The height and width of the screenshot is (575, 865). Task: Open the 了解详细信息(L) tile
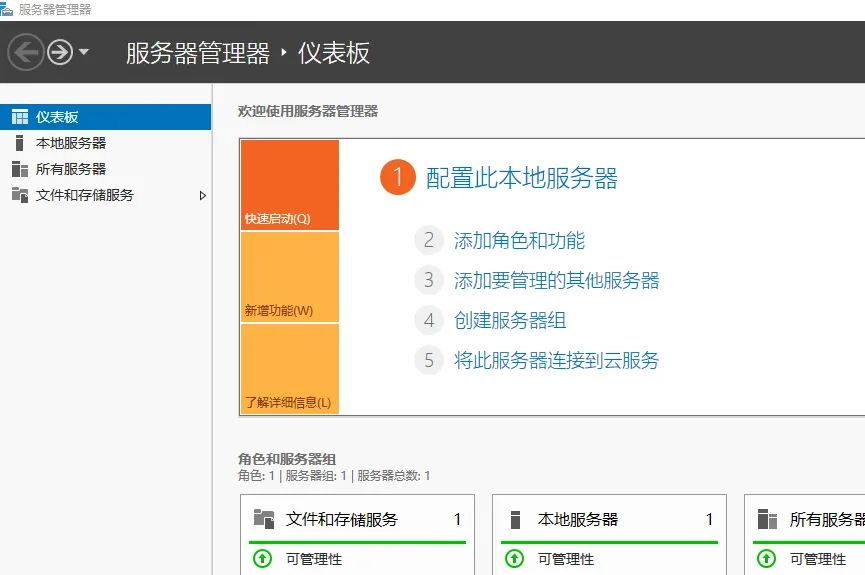pyautogui.click(x=289, y=369)
